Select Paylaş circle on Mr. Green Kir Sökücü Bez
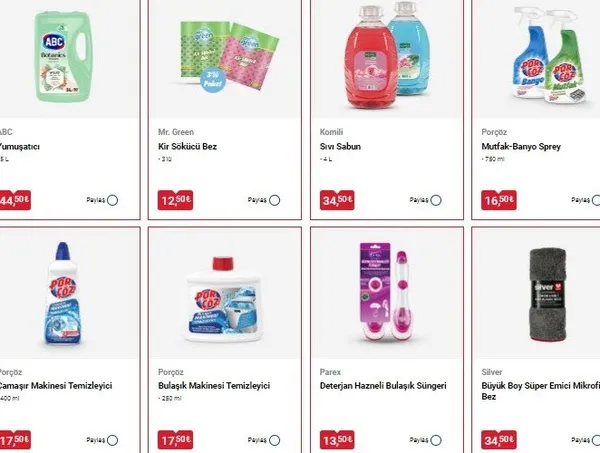The height and width of the screenshot is (453, 600). tap(274, 200)
